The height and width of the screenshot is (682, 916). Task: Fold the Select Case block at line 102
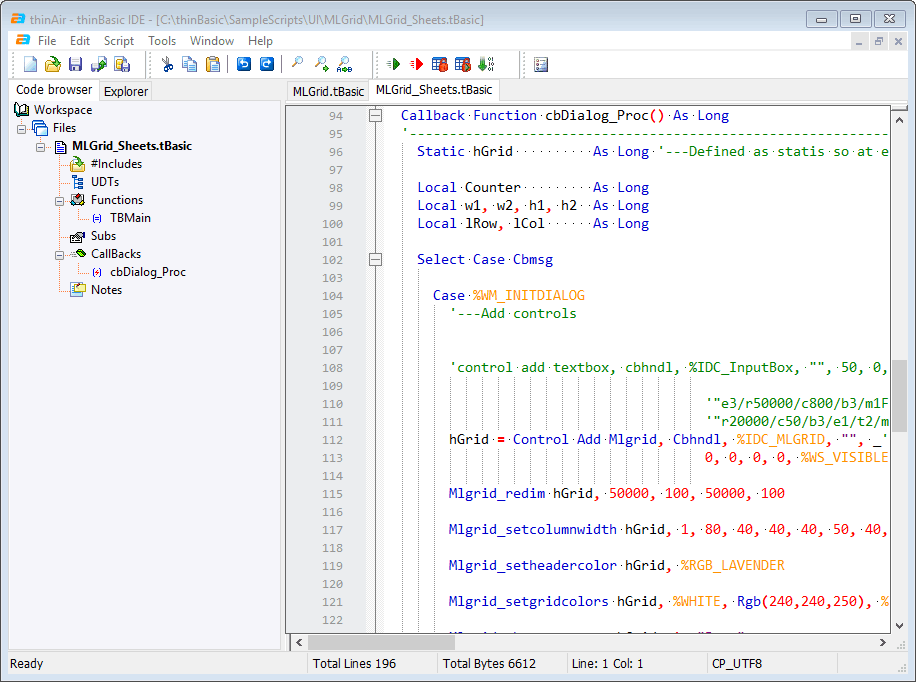point(376,259)
